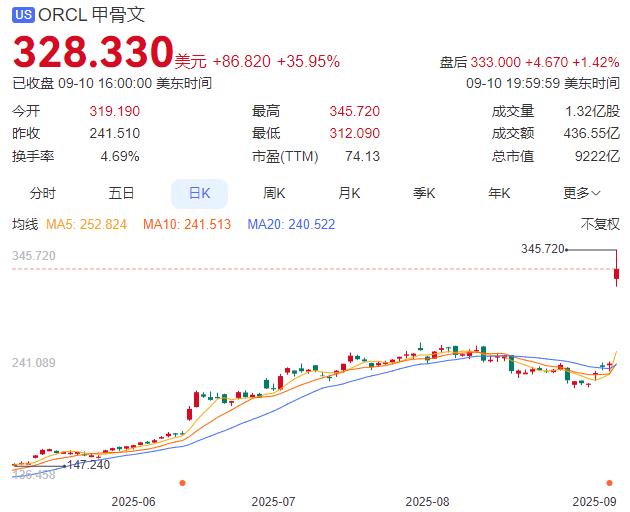
Task: Switch to the 周K weekly chart tab
Action: click(x=274, y=194)
